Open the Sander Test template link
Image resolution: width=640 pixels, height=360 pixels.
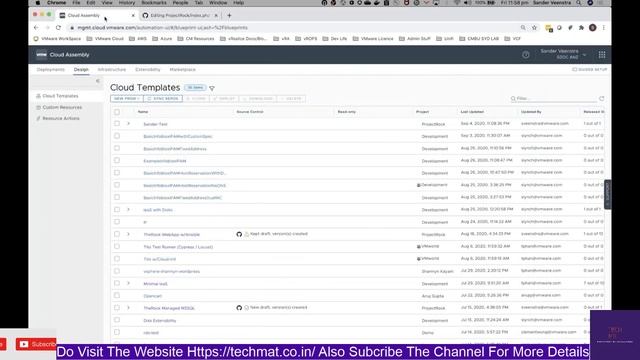tap(156, 124)
